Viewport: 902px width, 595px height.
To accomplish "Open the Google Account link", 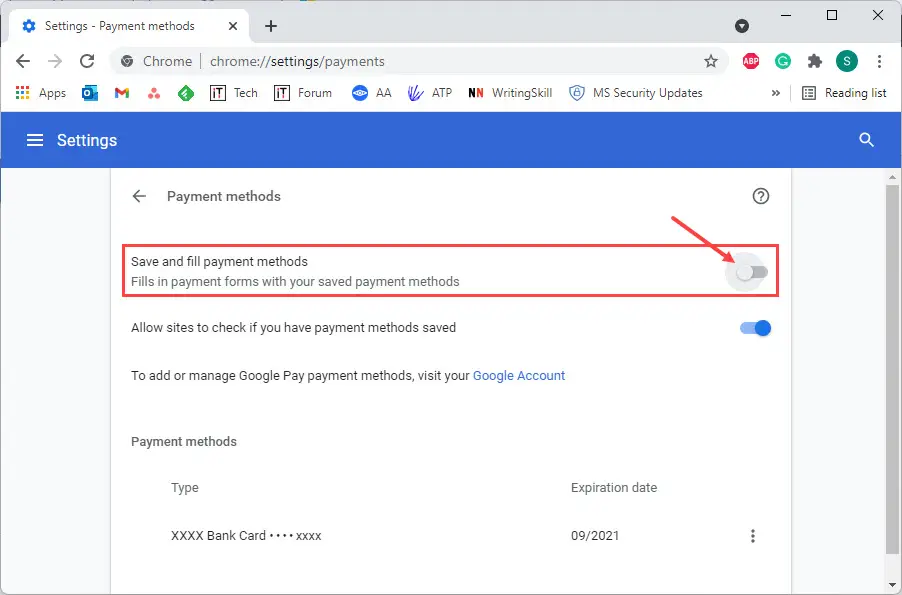I will point(519,376).
